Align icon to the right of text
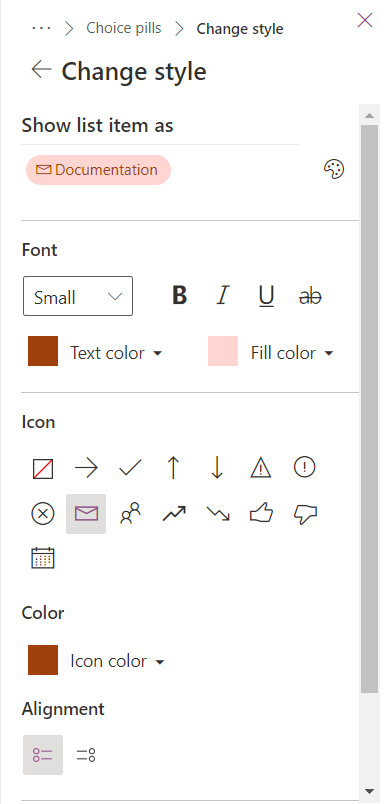Screen dimensions: 384x804 [86, 755]
